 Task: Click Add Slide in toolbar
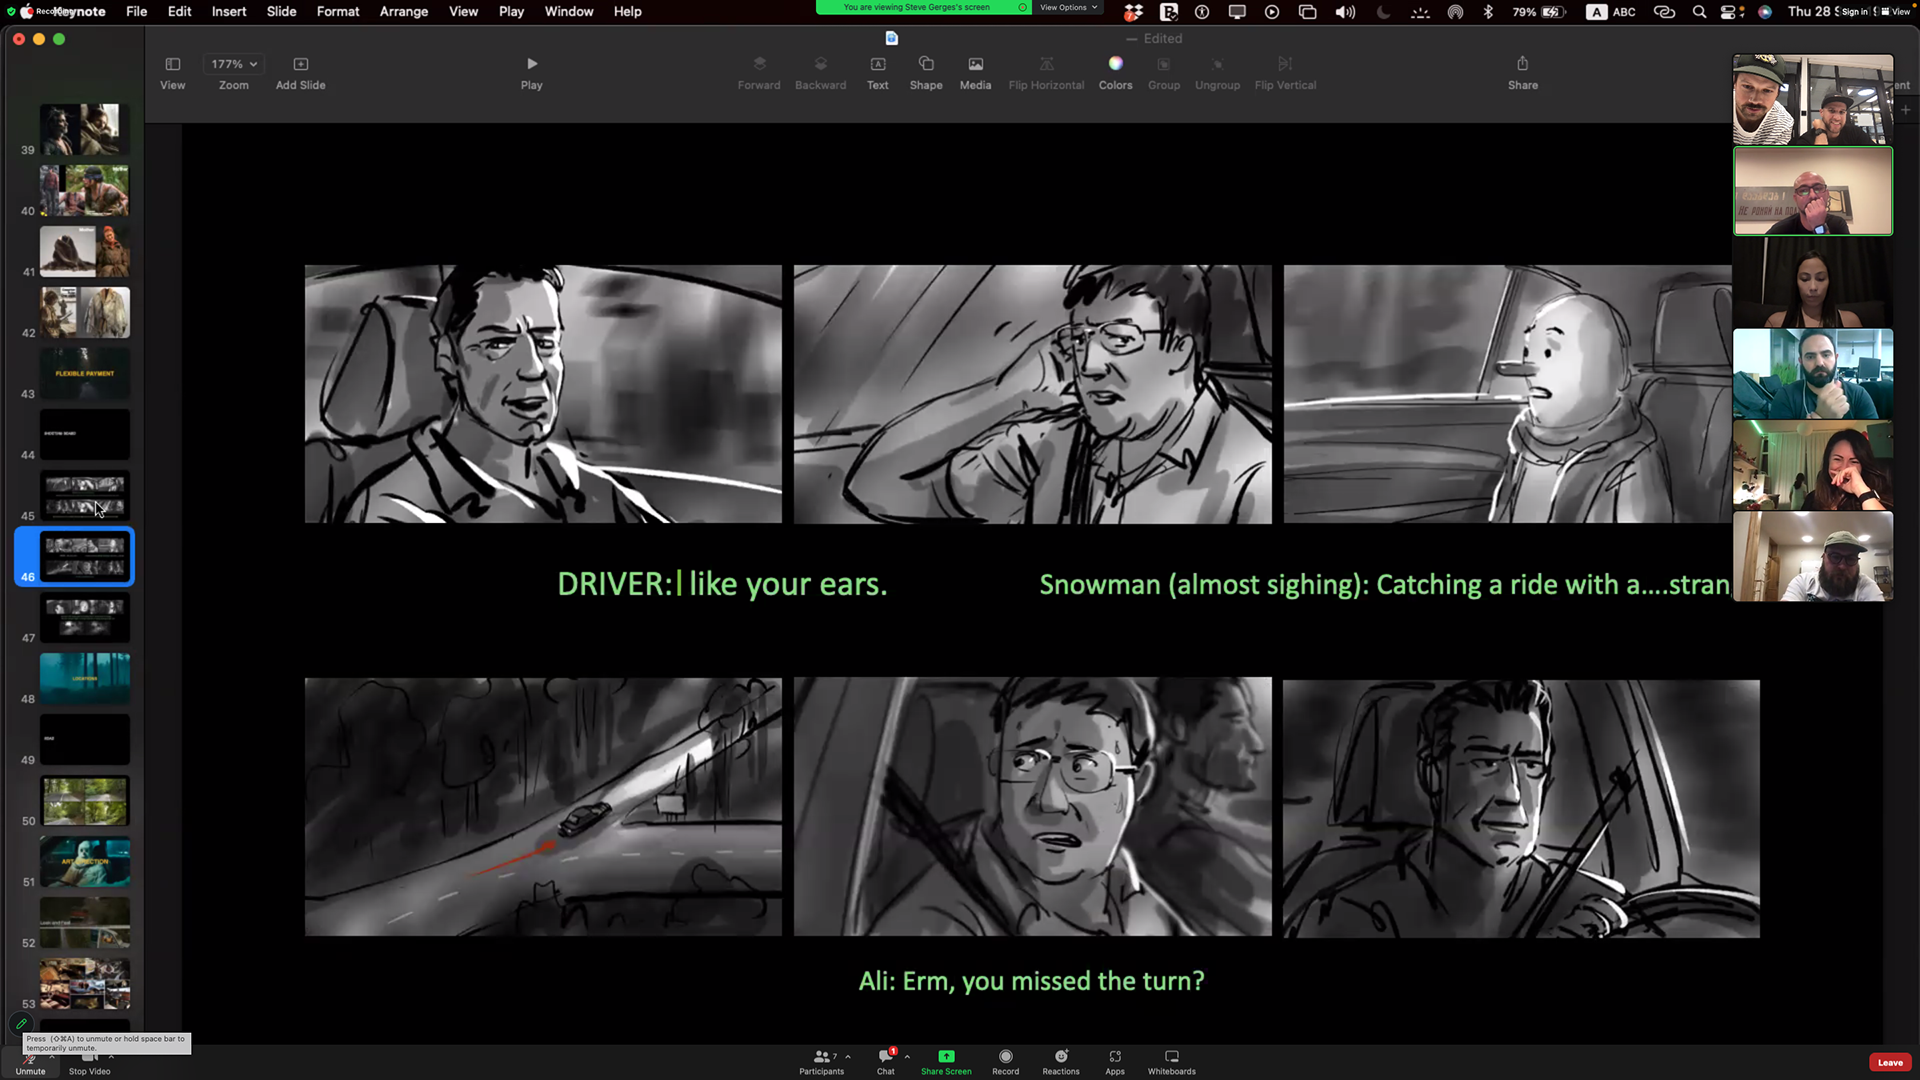300,64
